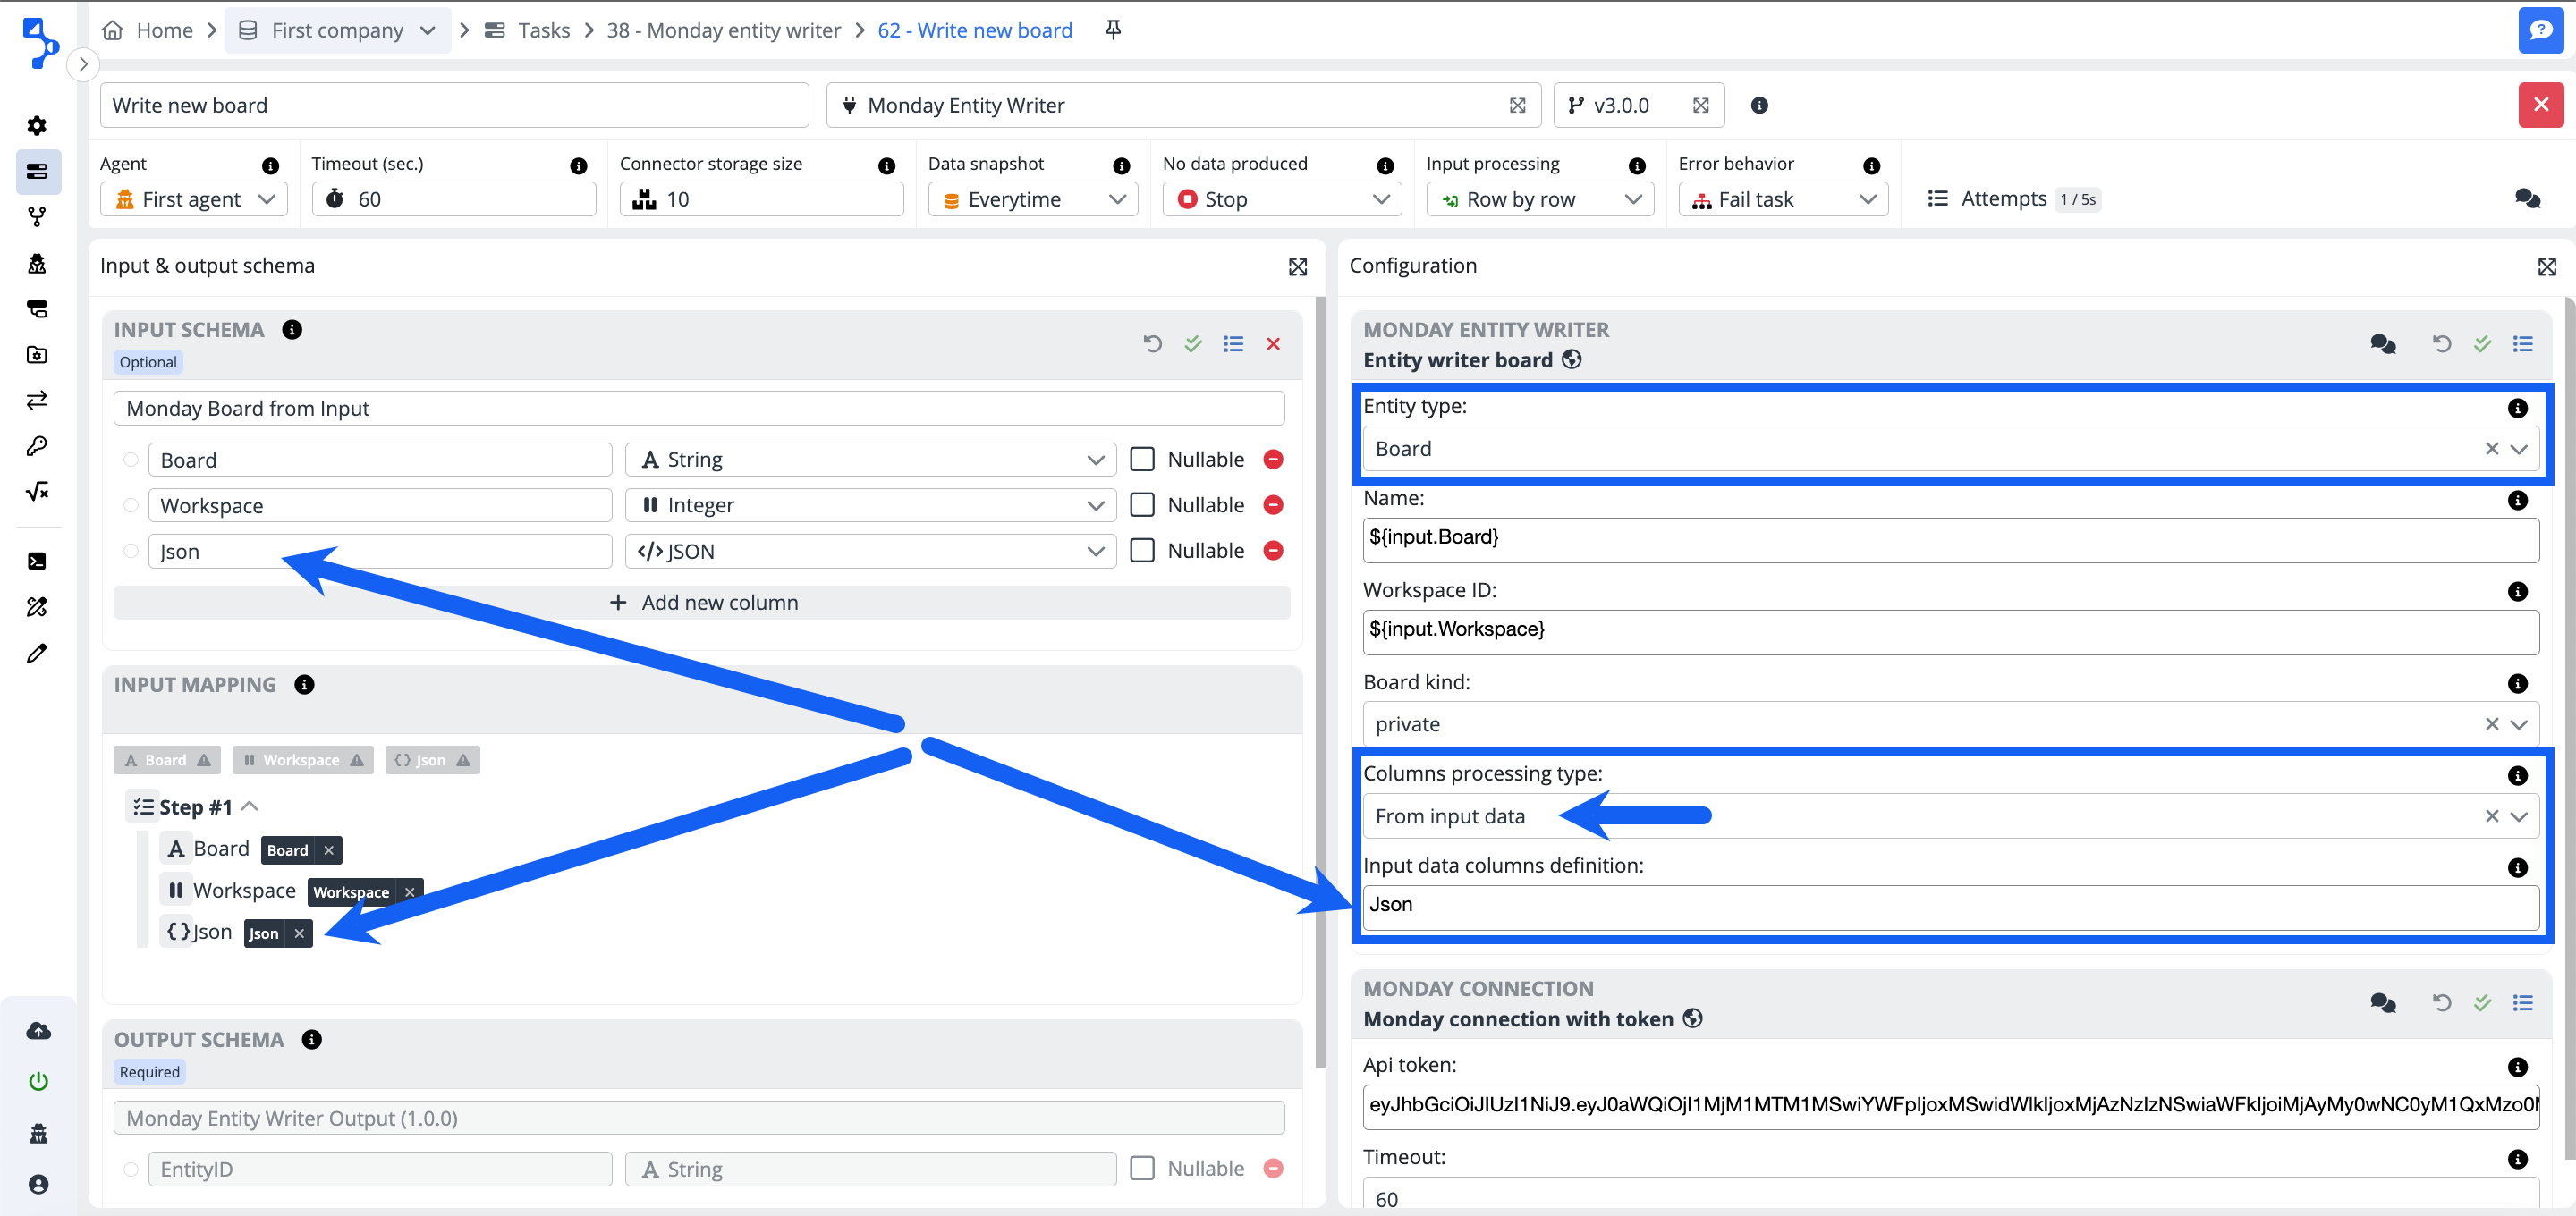Click undo icon in Input Schema header

click(1153, 344)
